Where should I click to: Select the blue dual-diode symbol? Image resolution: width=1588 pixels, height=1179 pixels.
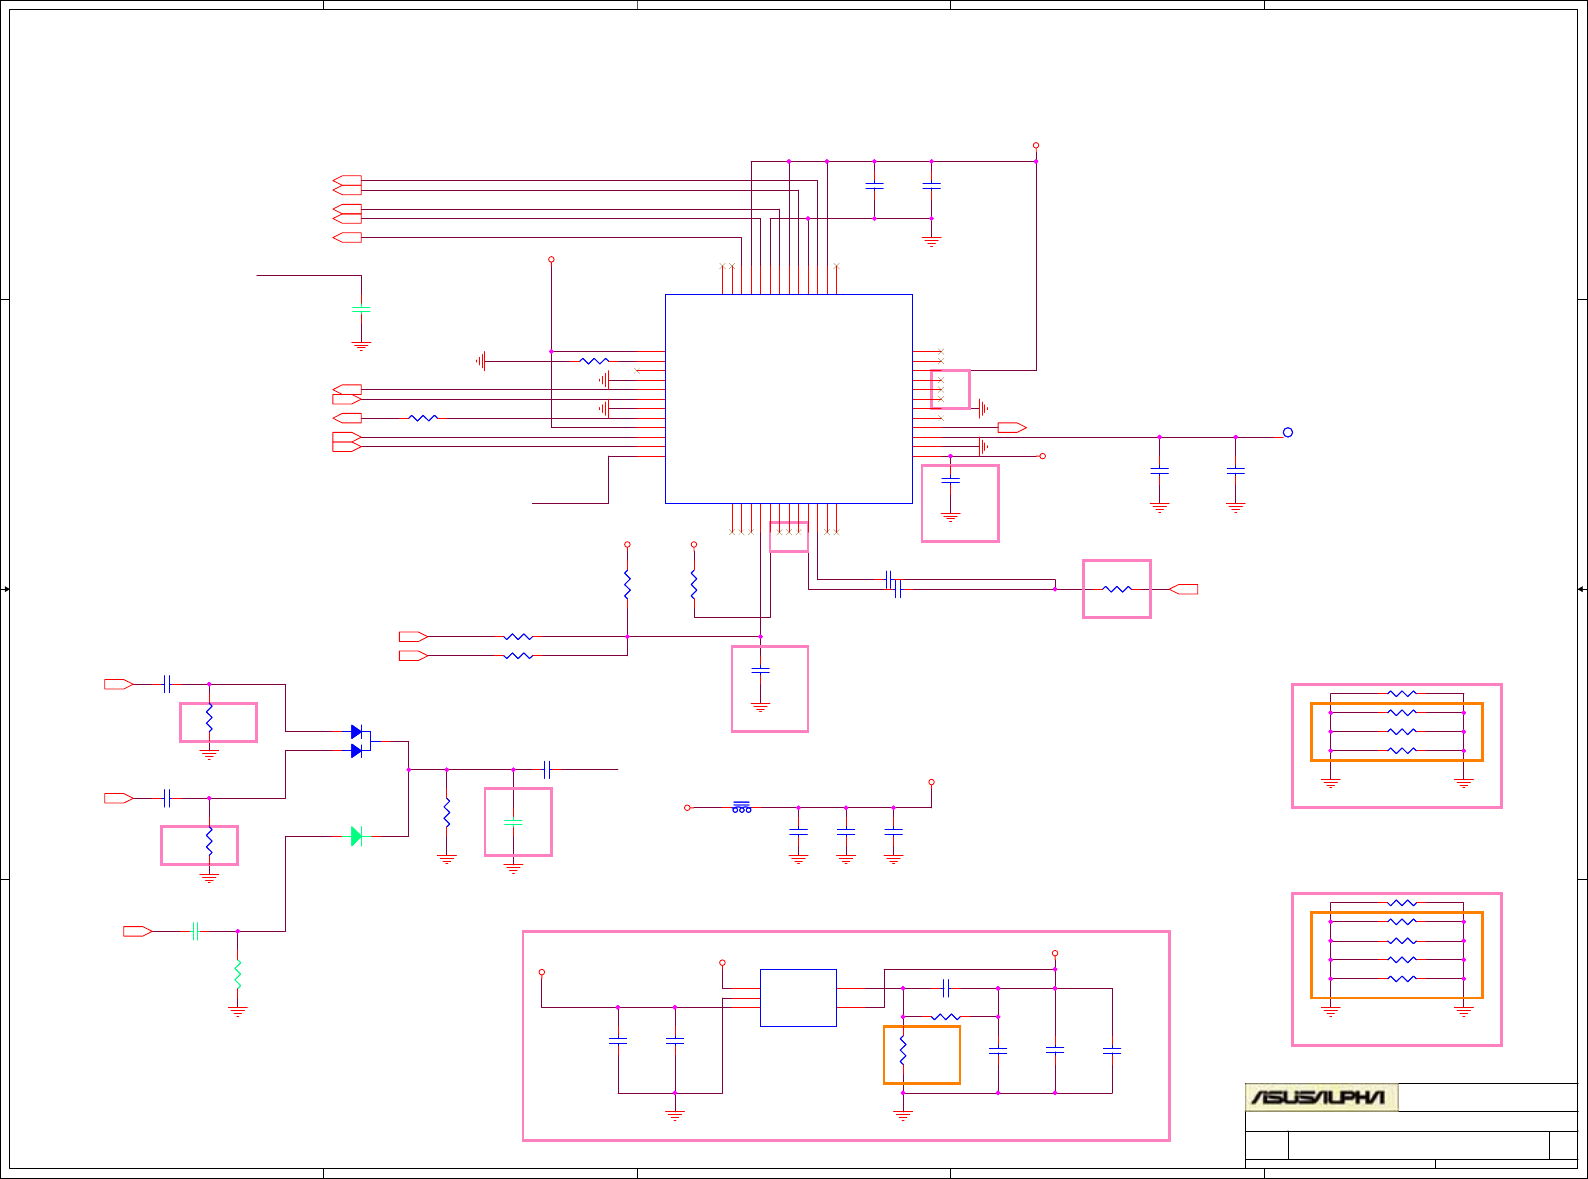[361, 741]
